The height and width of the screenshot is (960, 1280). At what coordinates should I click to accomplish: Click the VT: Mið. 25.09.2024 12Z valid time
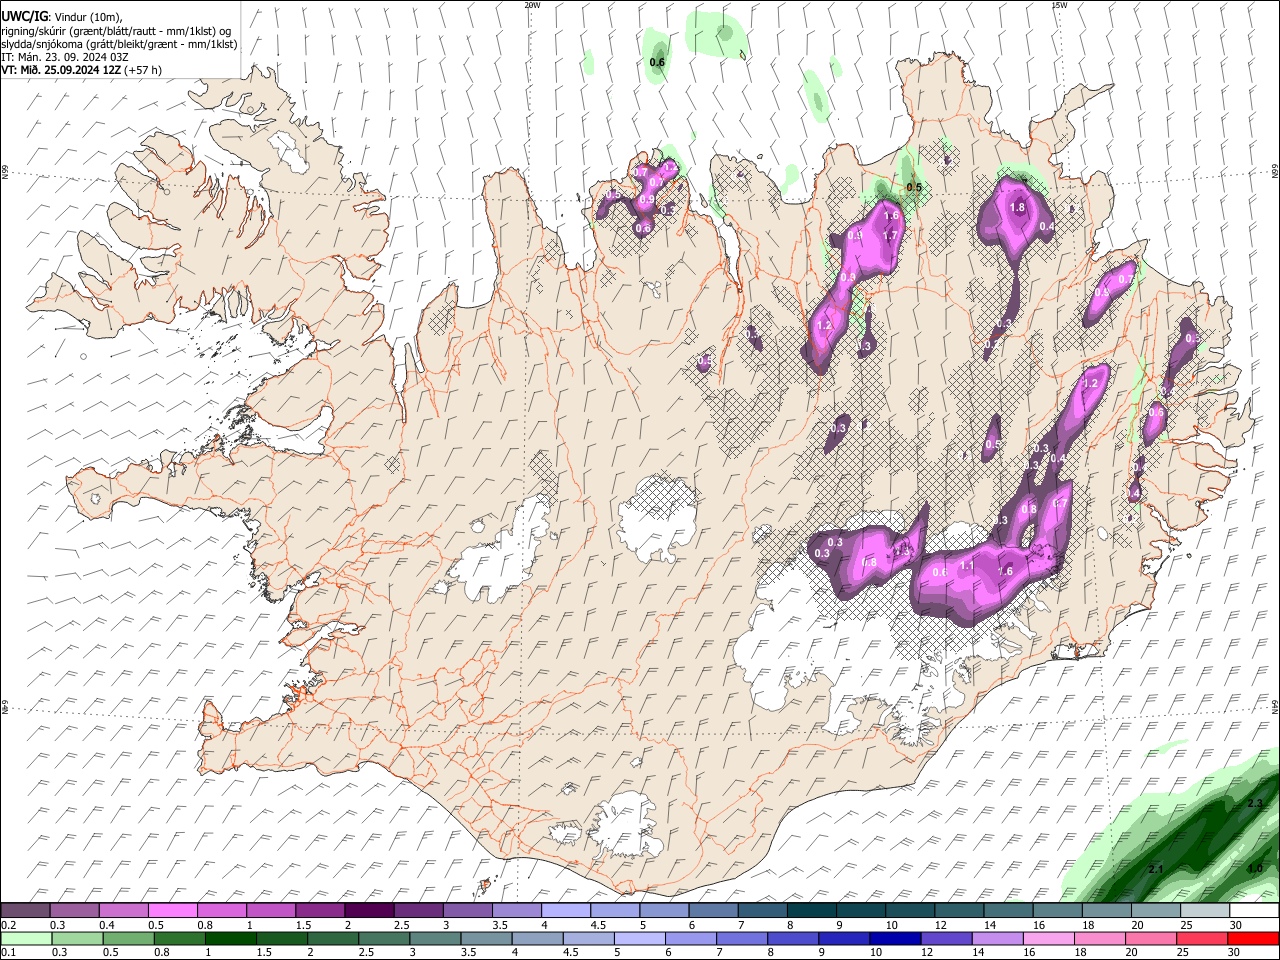(x=60, y=70)
